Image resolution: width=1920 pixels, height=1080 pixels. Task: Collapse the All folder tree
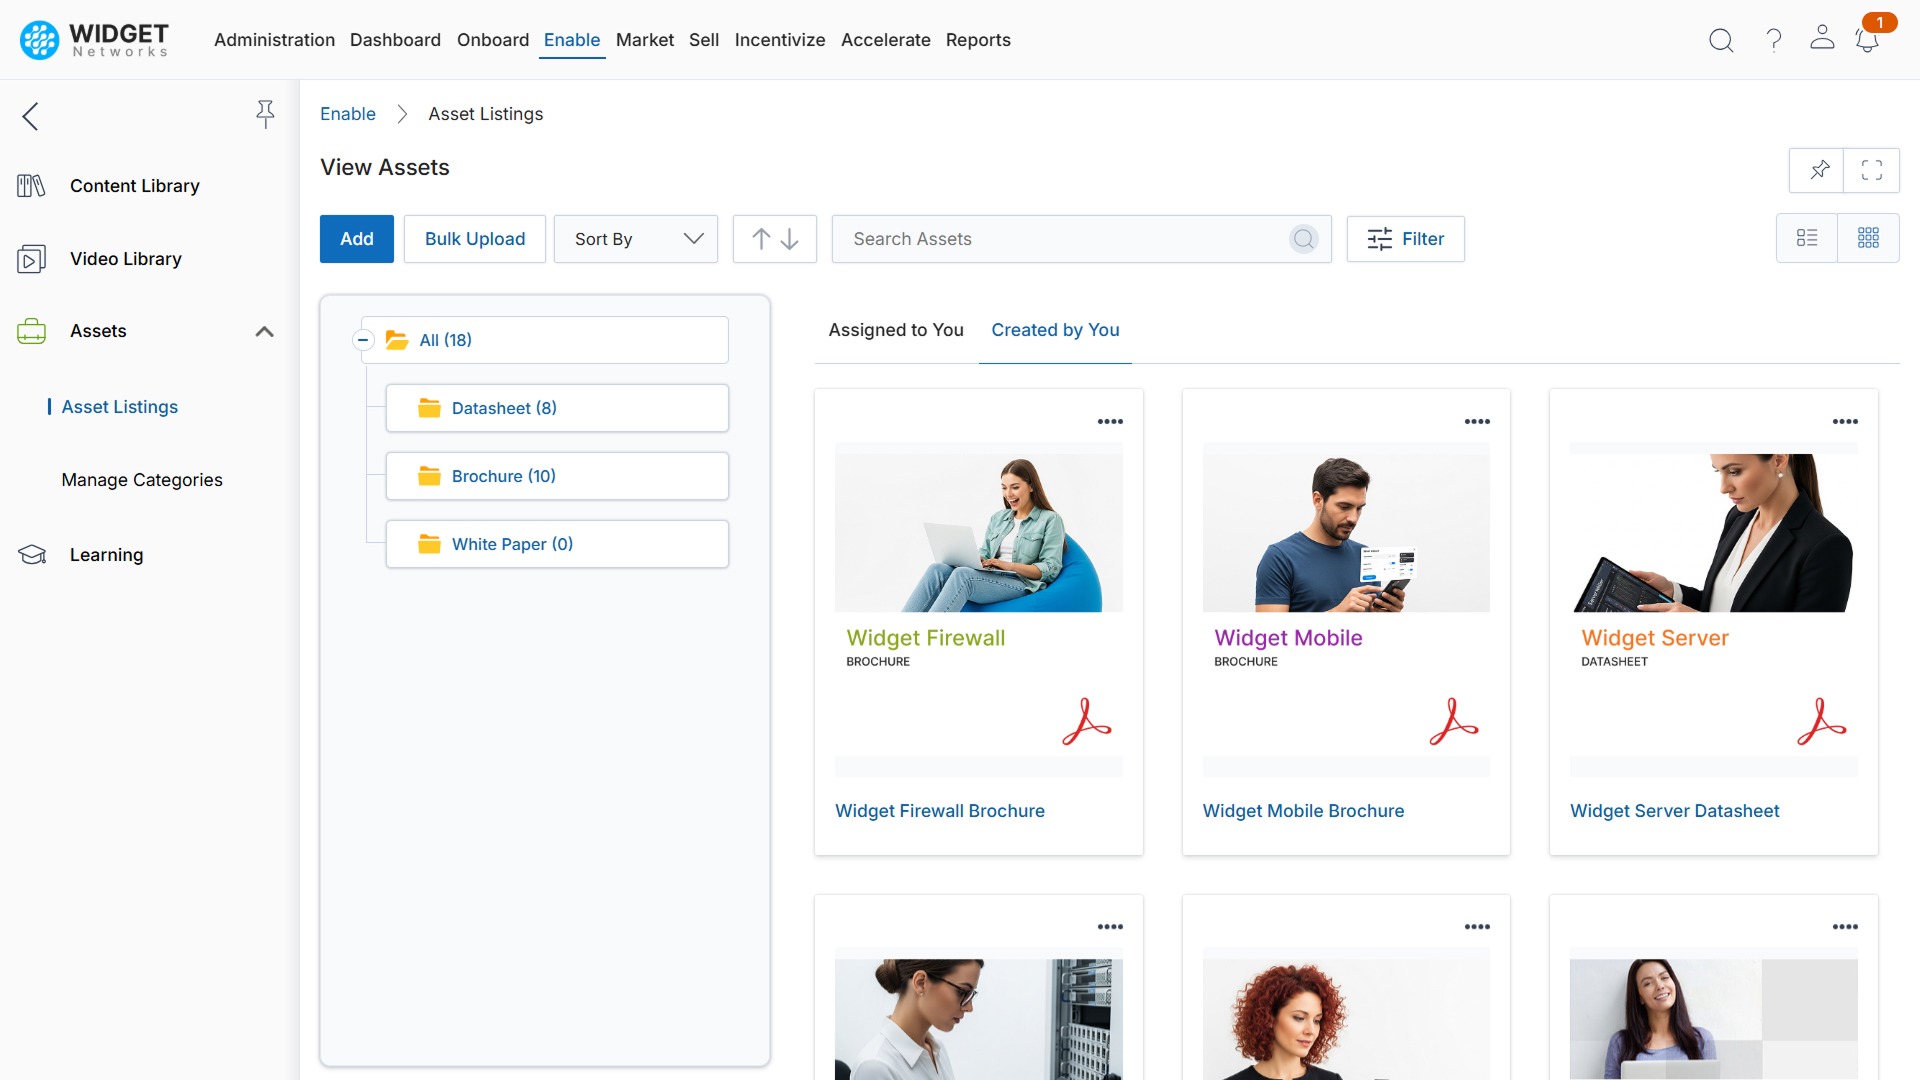coord(362,340)
